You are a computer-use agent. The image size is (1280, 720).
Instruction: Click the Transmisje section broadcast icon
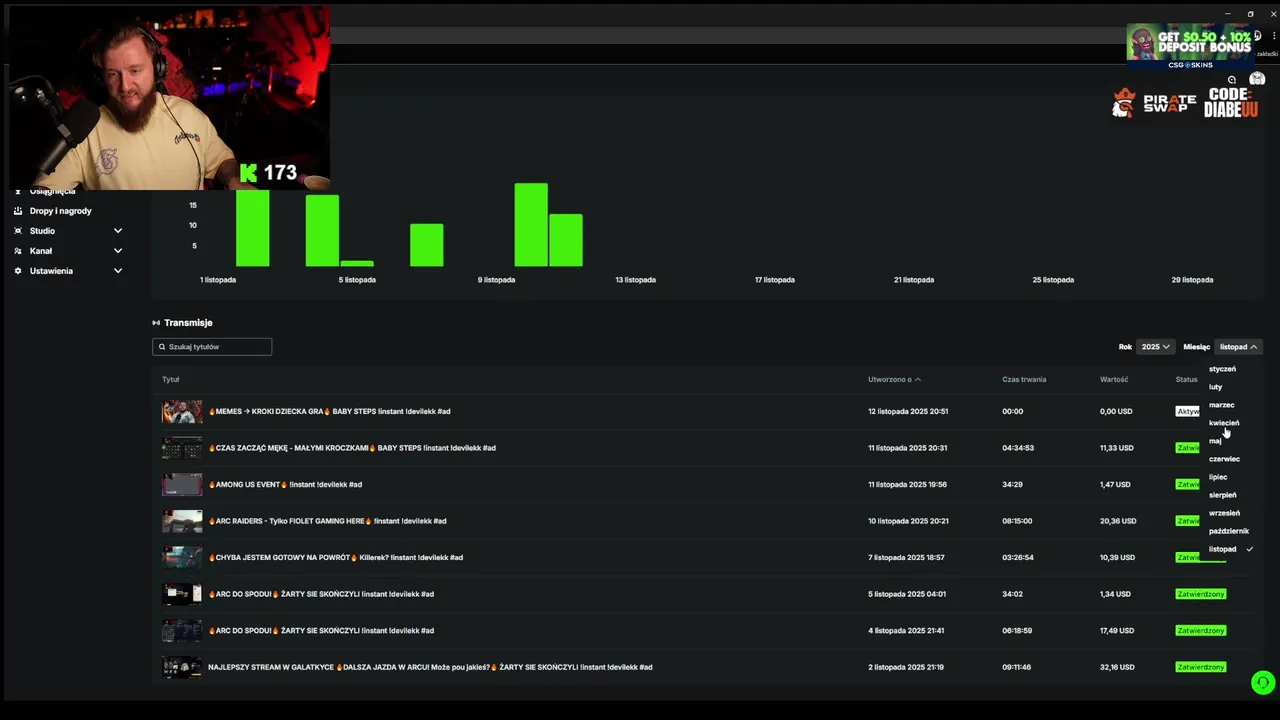pos(156,323)
